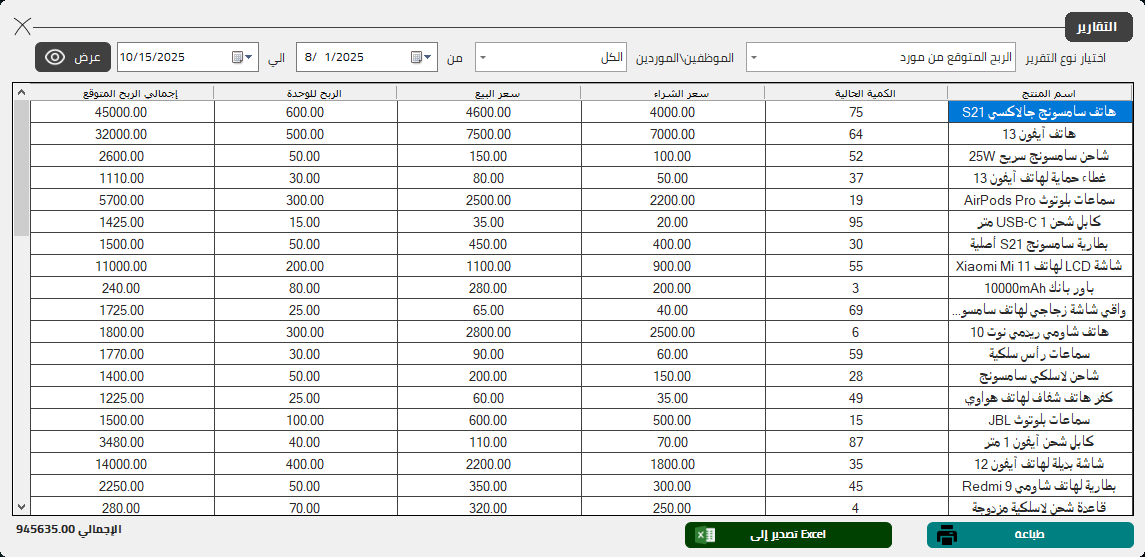The height and width of the screenshot is (557, 1145).
Task: Open the end date 10/15/2025 dropdown arrow
Action: 250,57
